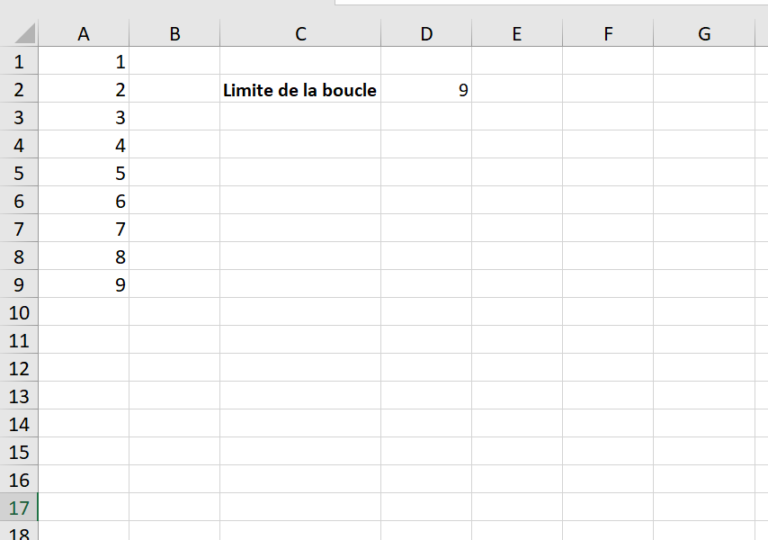Select cell A5 containing 5
Screen dimensions: 768x540
tap(84, 174)
